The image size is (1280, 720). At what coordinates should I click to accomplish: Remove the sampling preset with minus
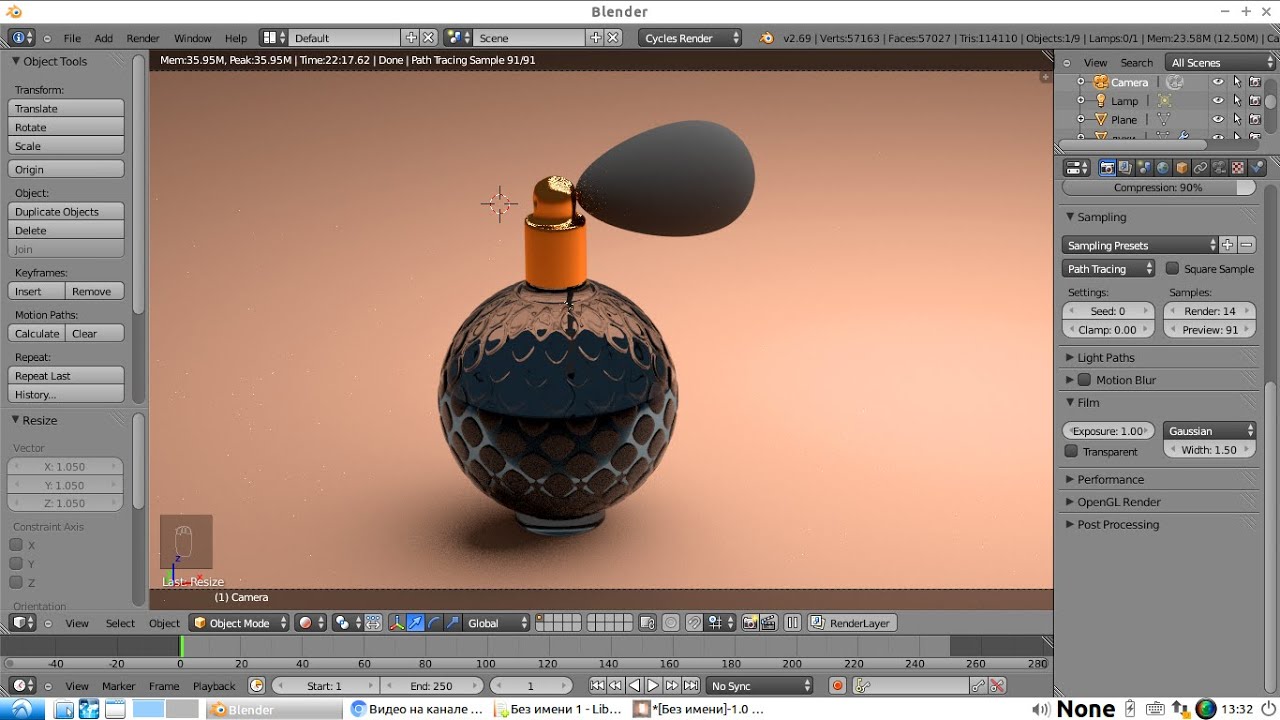point(1247,245)
